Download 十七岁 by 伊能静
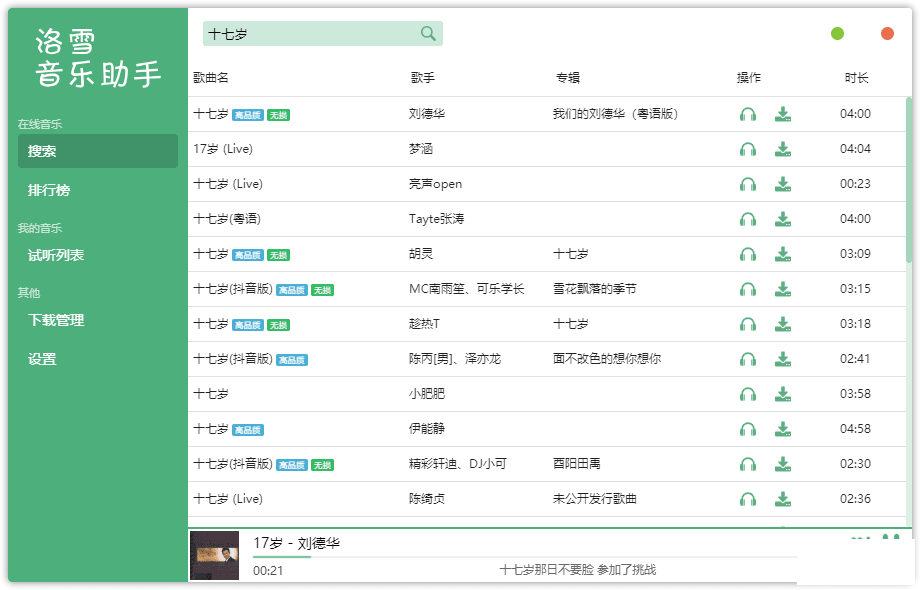The width and height of the screenshot is (920, 590). (x=783, y=430)
